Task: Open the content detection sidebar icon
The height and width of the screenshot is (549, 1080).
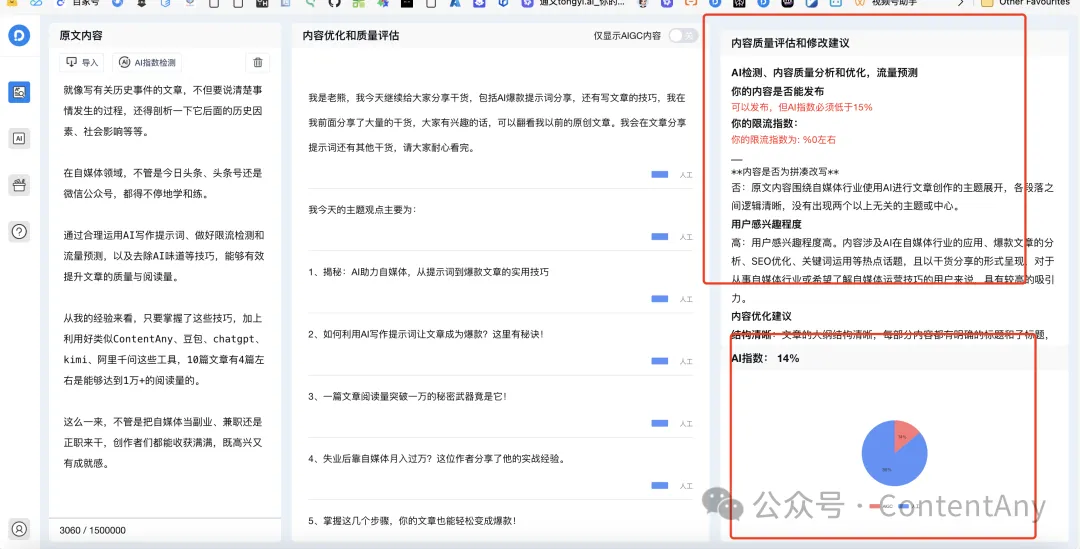Action: point(19,92)
